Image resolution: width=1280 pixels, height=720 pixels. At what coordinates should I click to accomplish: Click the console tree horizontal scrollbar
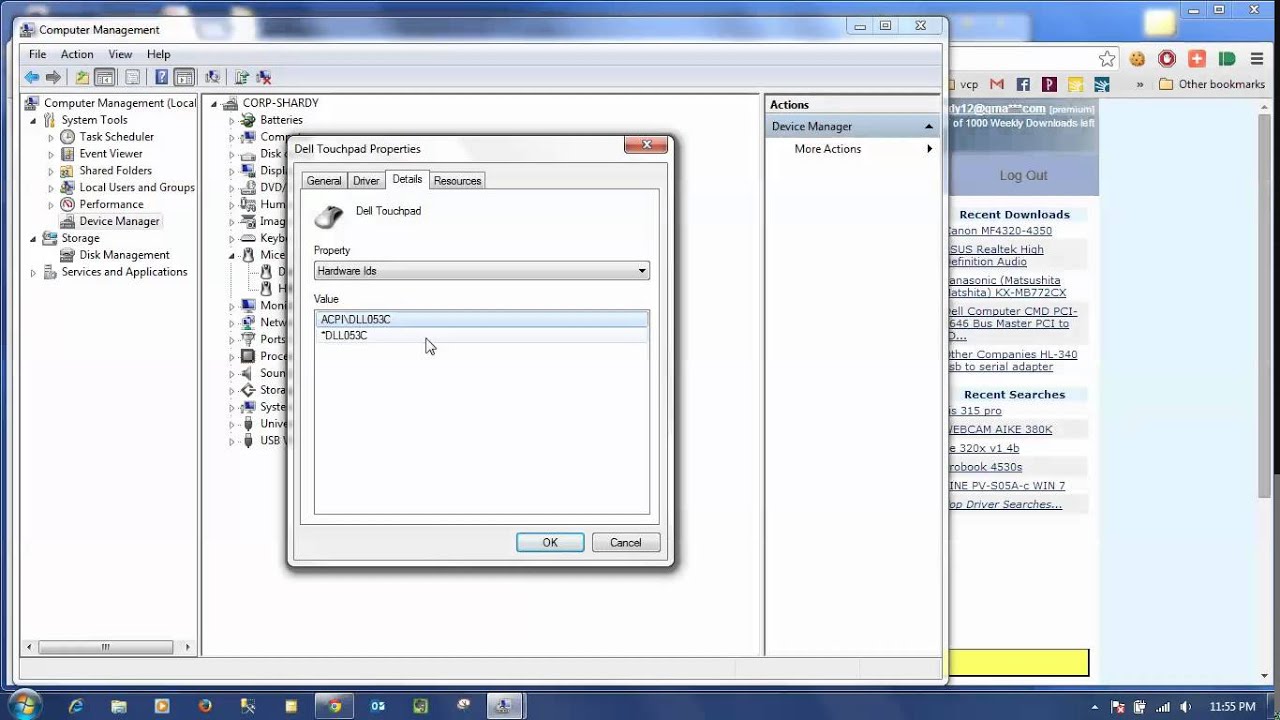click(105, 647)
